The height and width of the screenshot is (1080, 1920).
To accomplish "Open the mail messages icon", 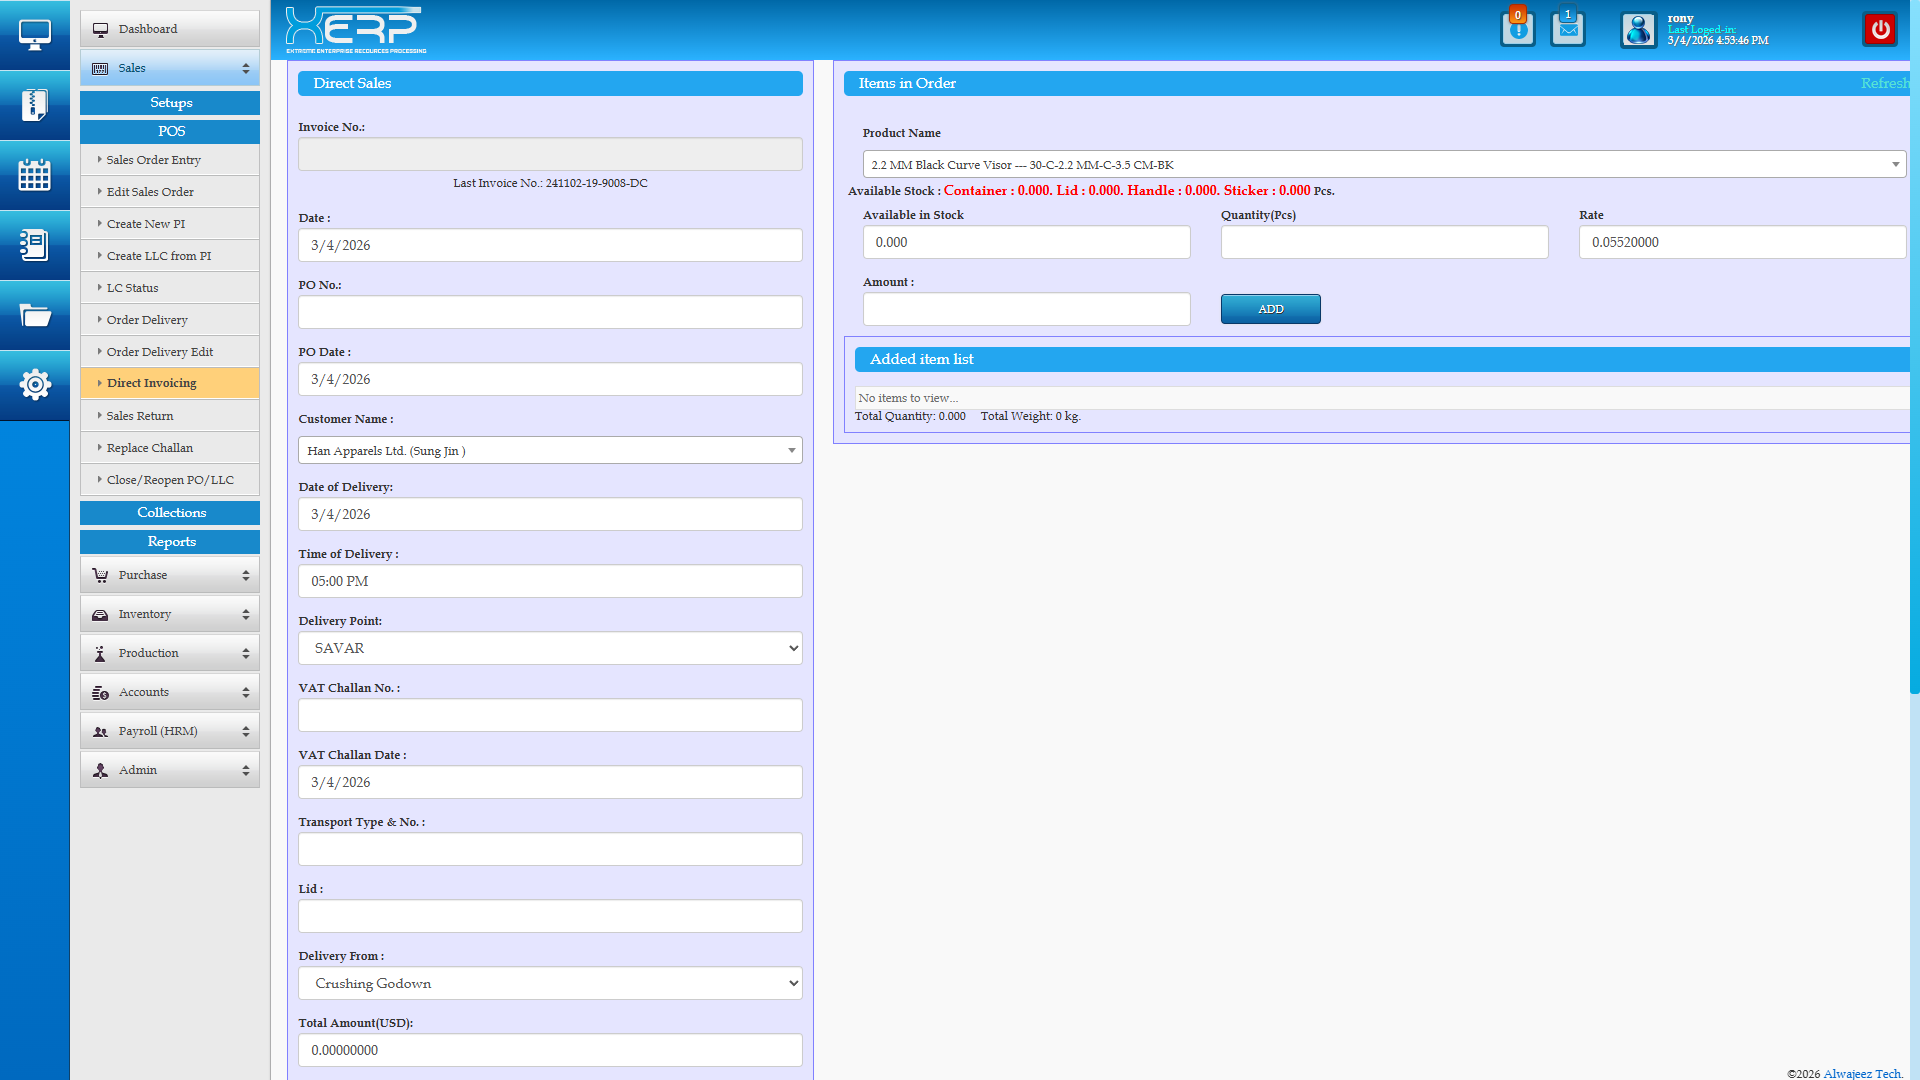I will click(x=1567, y=29).
